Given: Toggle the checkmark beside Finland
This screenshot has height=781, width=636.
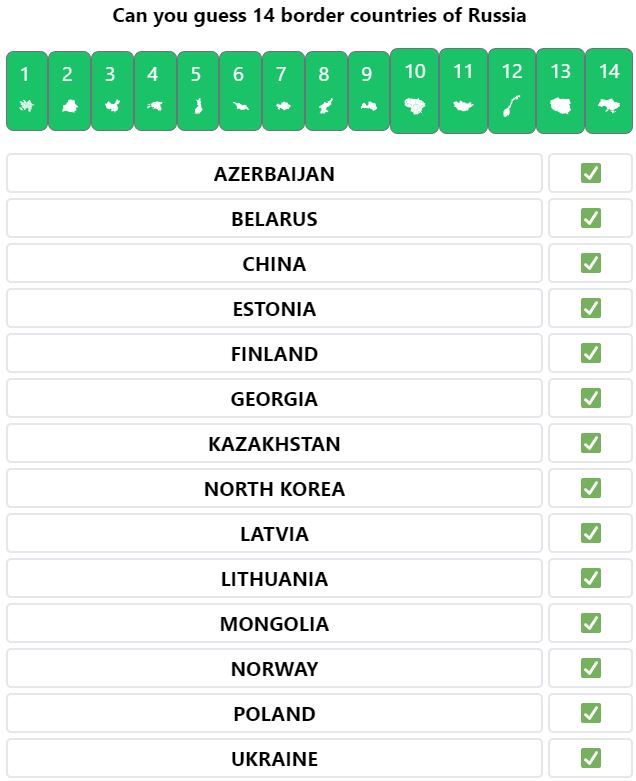Looking at the screenshot, I should point(591,353).
